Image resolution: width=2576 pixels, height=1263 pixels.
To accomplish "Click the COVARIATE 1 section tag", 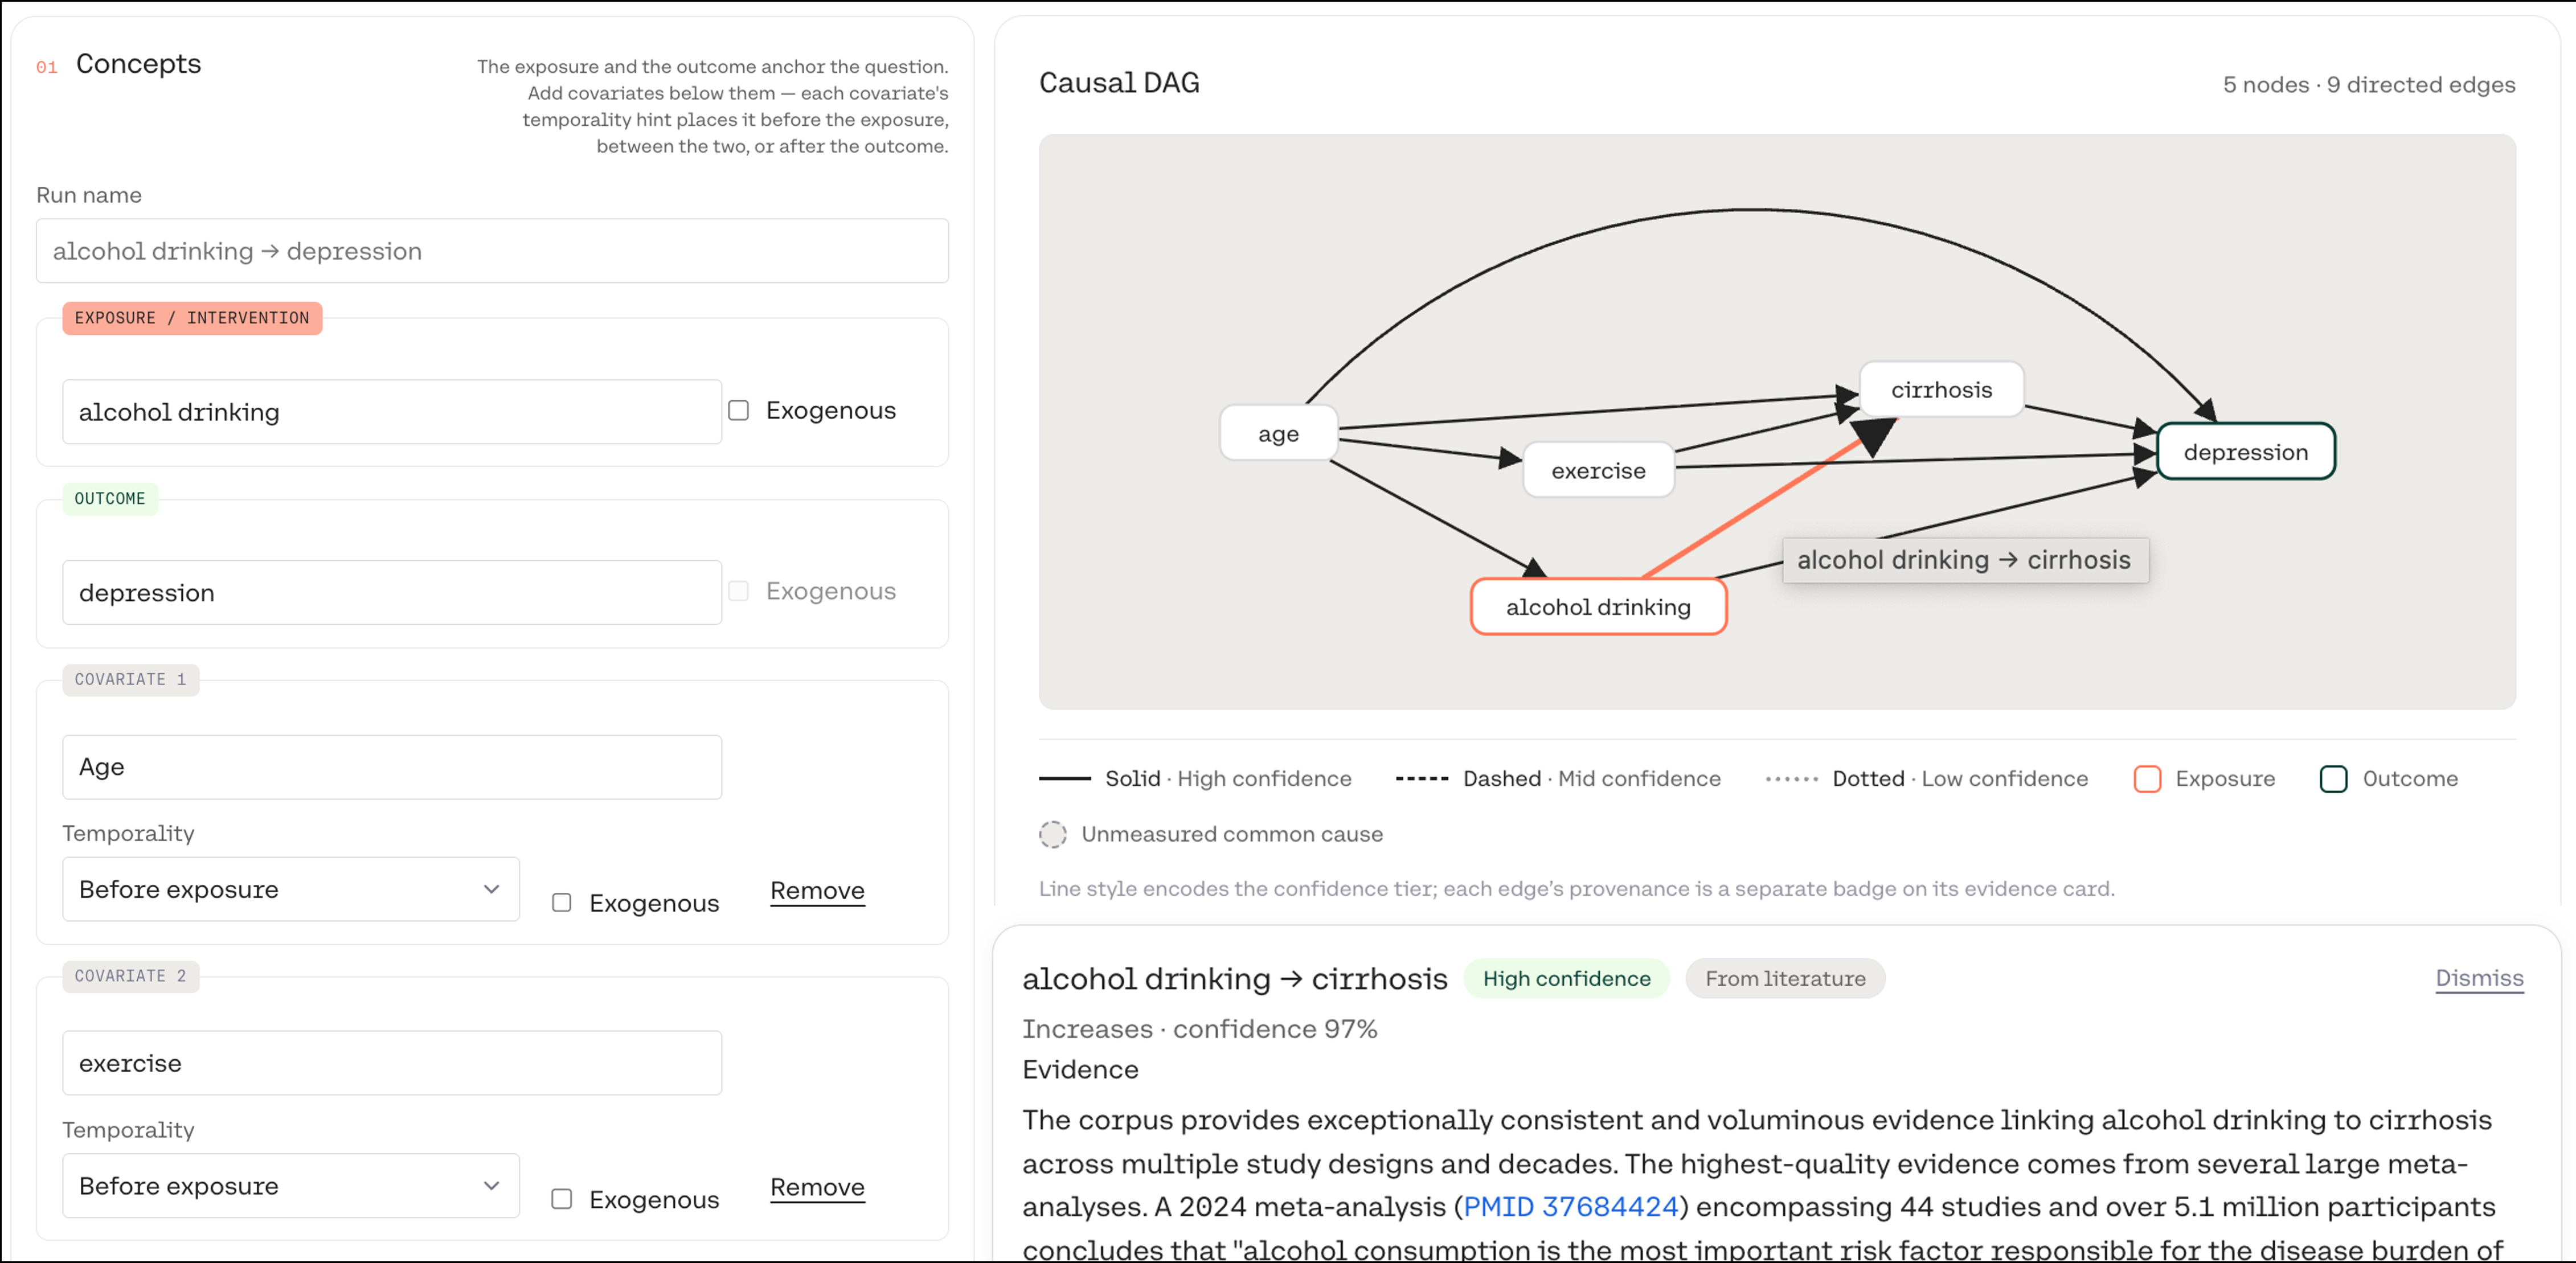I will (x=131, y=680).
